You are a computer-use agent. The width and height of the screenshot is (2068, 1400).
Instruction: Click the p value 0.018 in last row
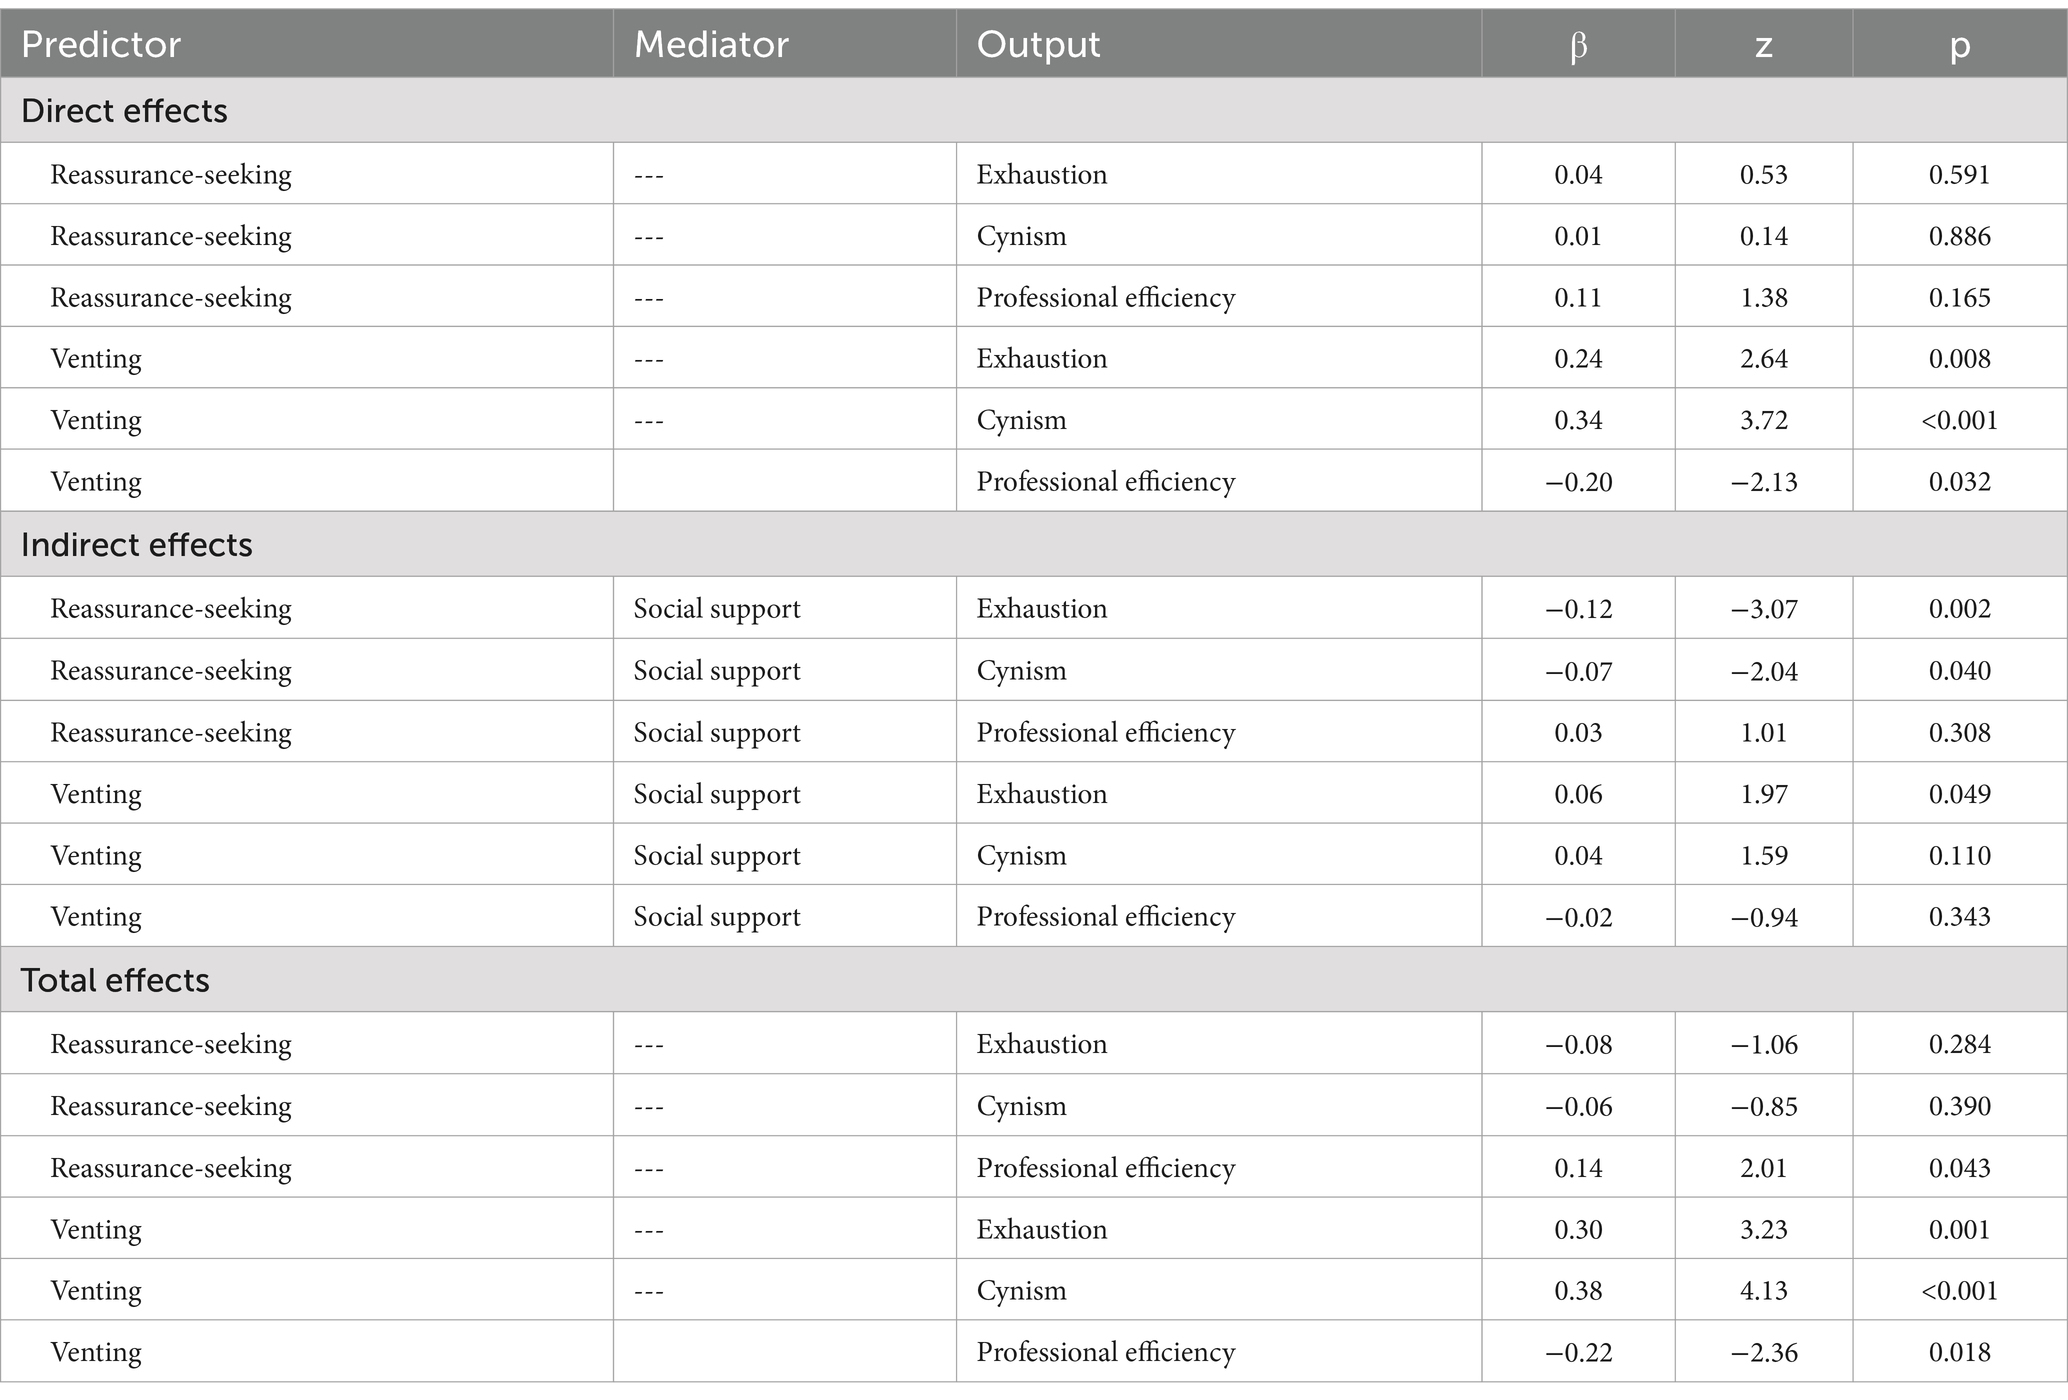click(x=1960, y=1352)
